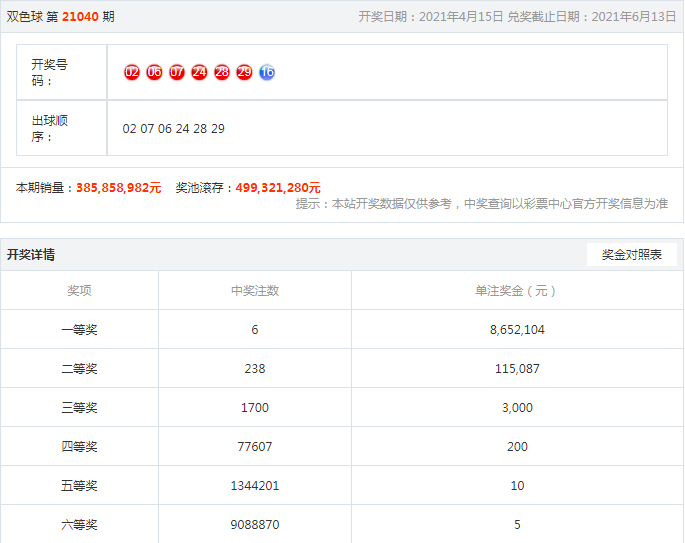
Task: Click the red ball numbered 29
Action: click(244, 72)
